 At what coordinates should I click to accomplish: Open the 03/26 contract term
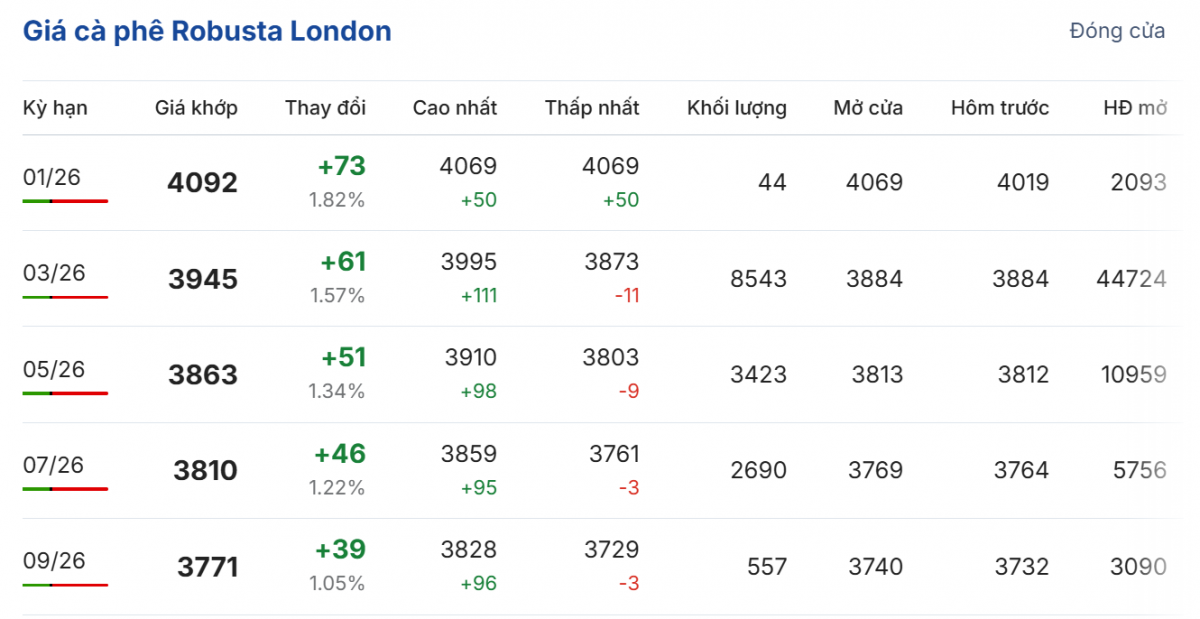(54, 273)
